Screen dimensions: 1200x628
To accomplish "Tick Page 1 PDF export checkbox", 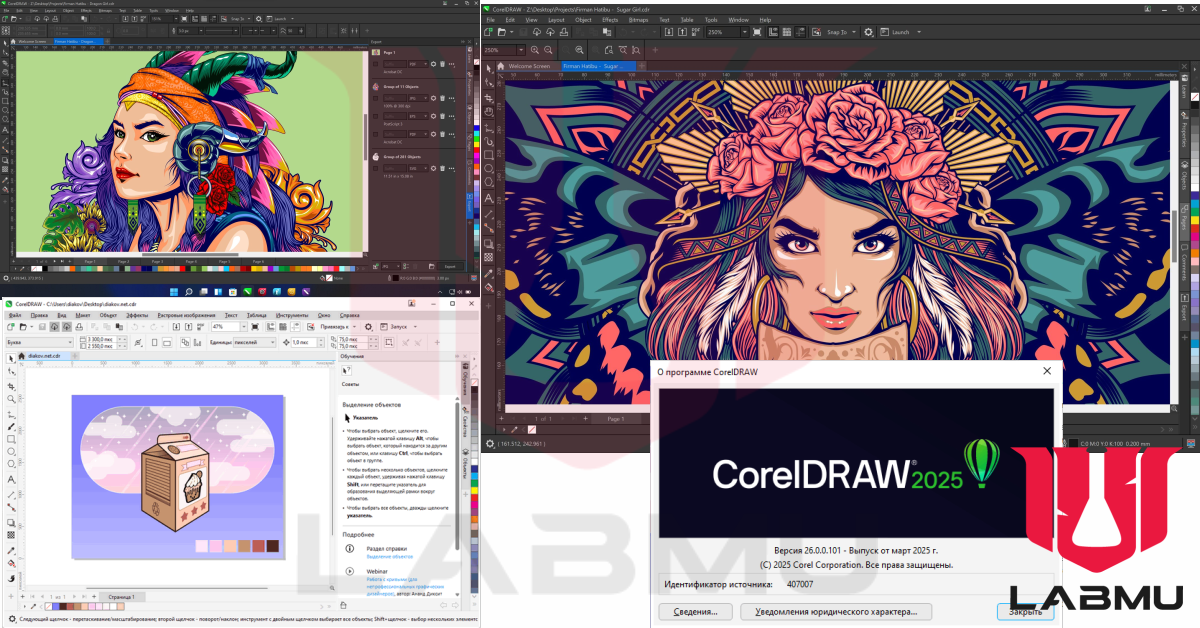I will click(x=375, y=64).
